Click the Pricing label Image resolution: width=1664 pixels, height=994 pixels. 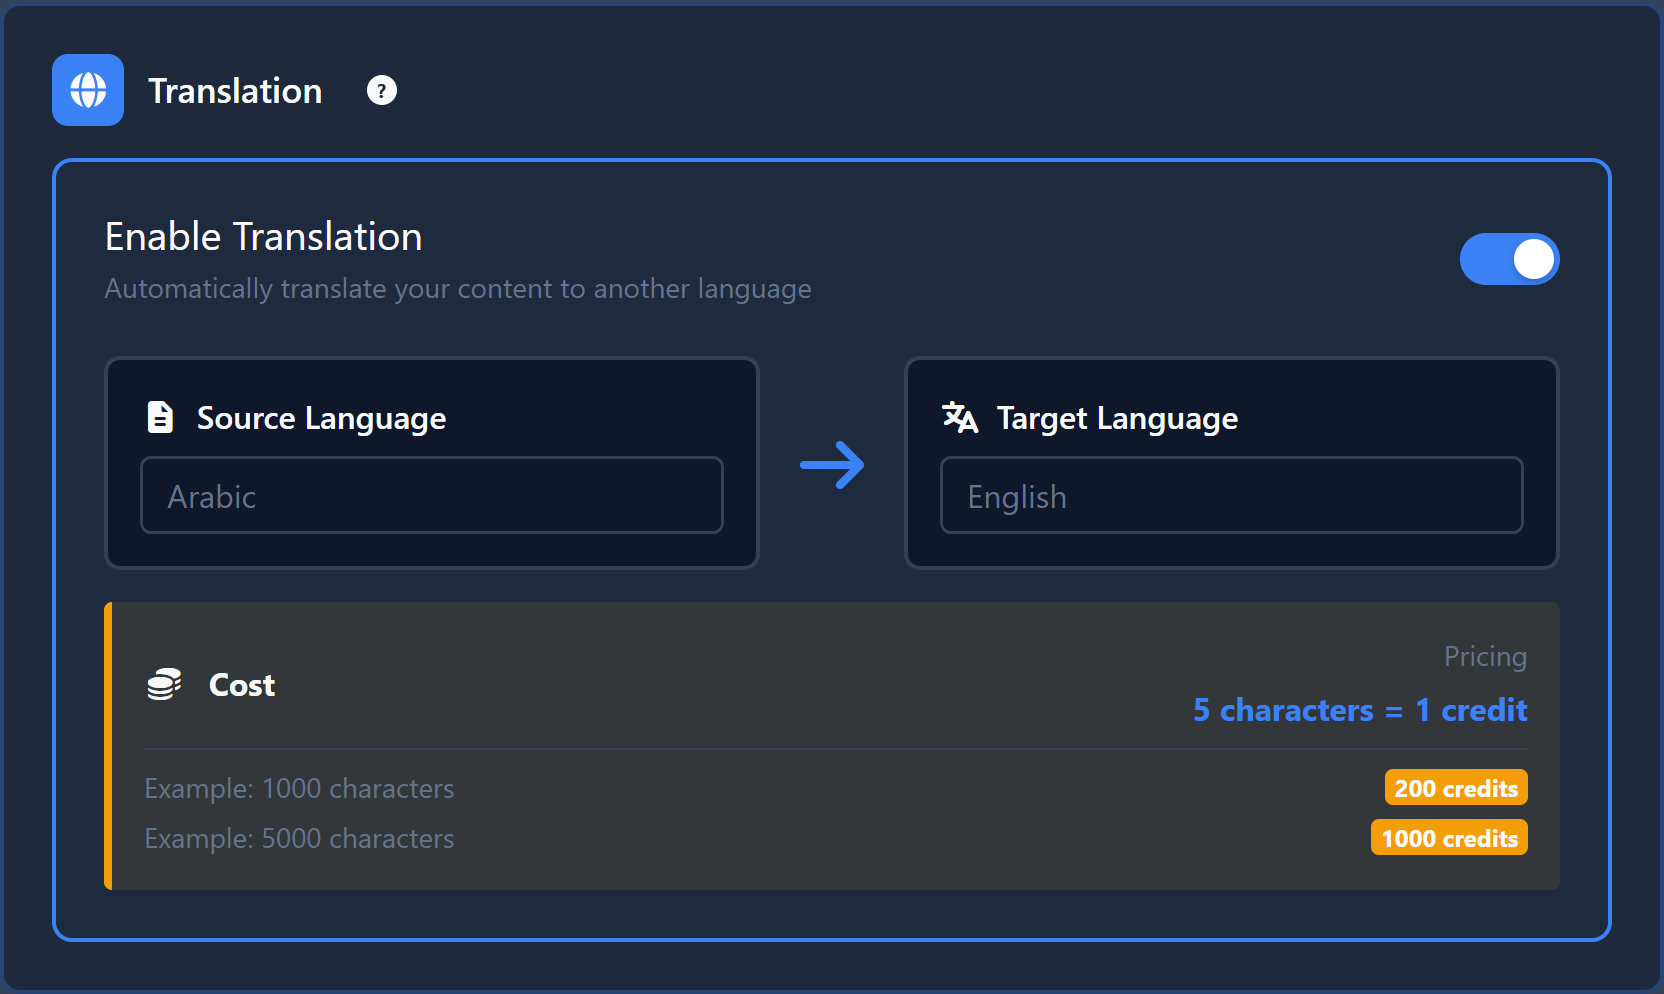1485,657
